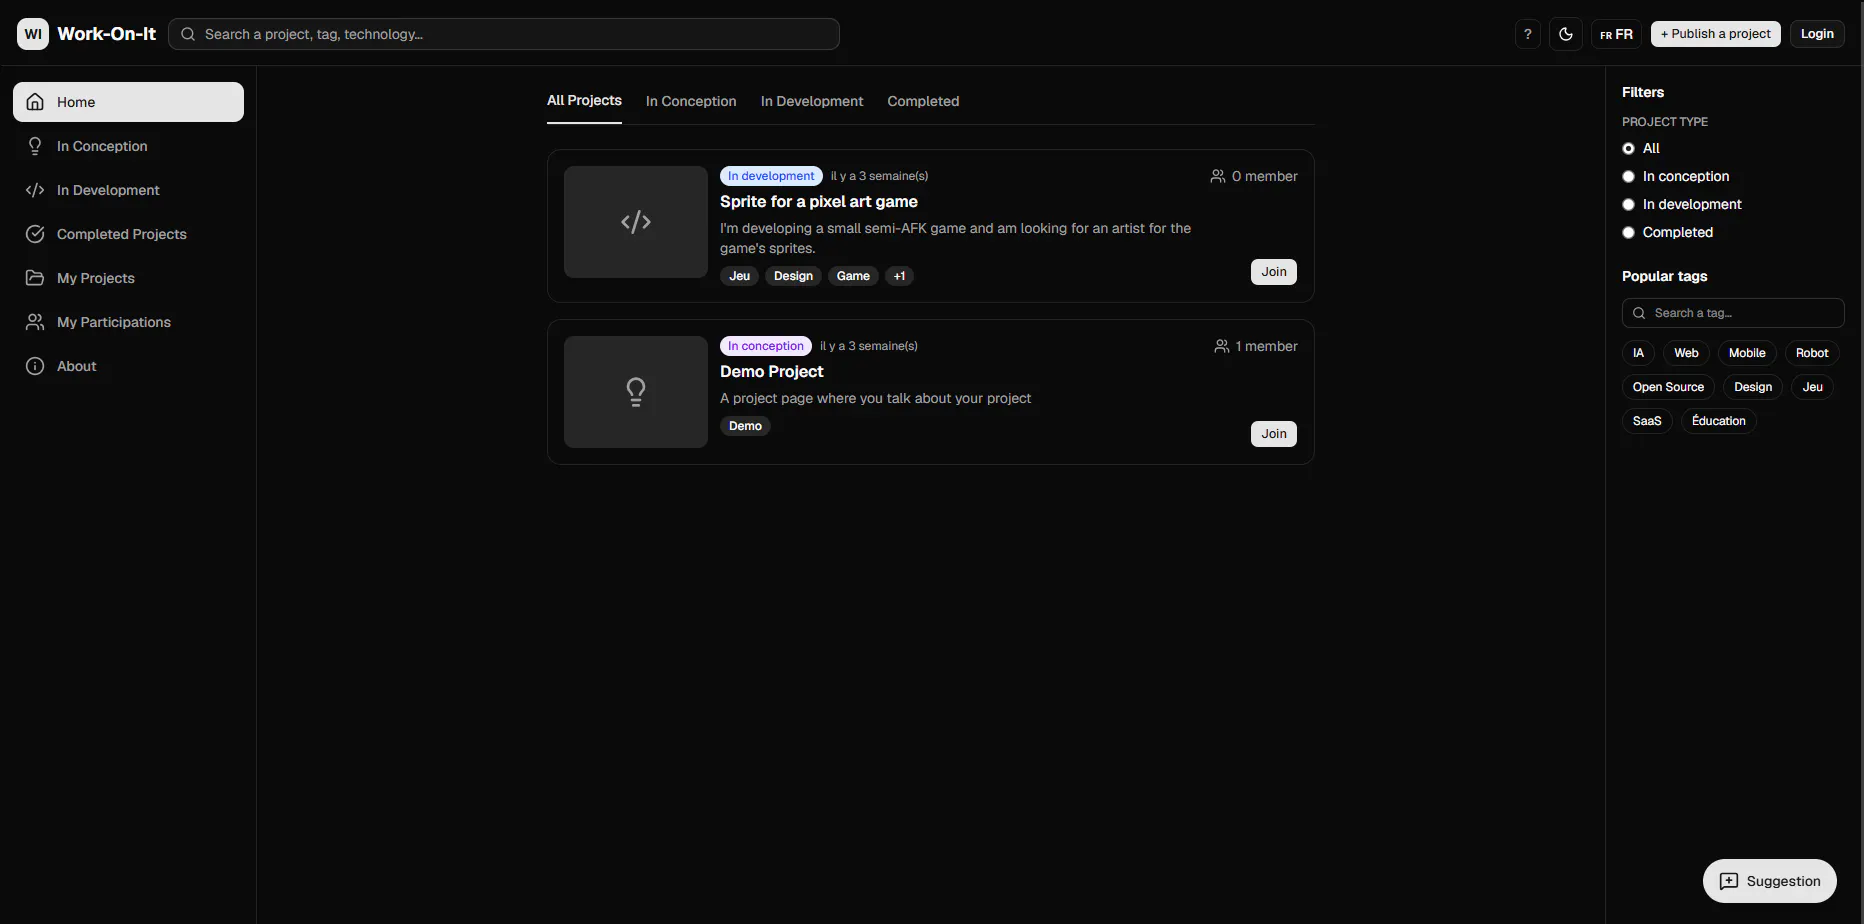The width and height of the screenshot is (1864, 924).
Task: Switch to the Completed tab
Action: (923, 101)
